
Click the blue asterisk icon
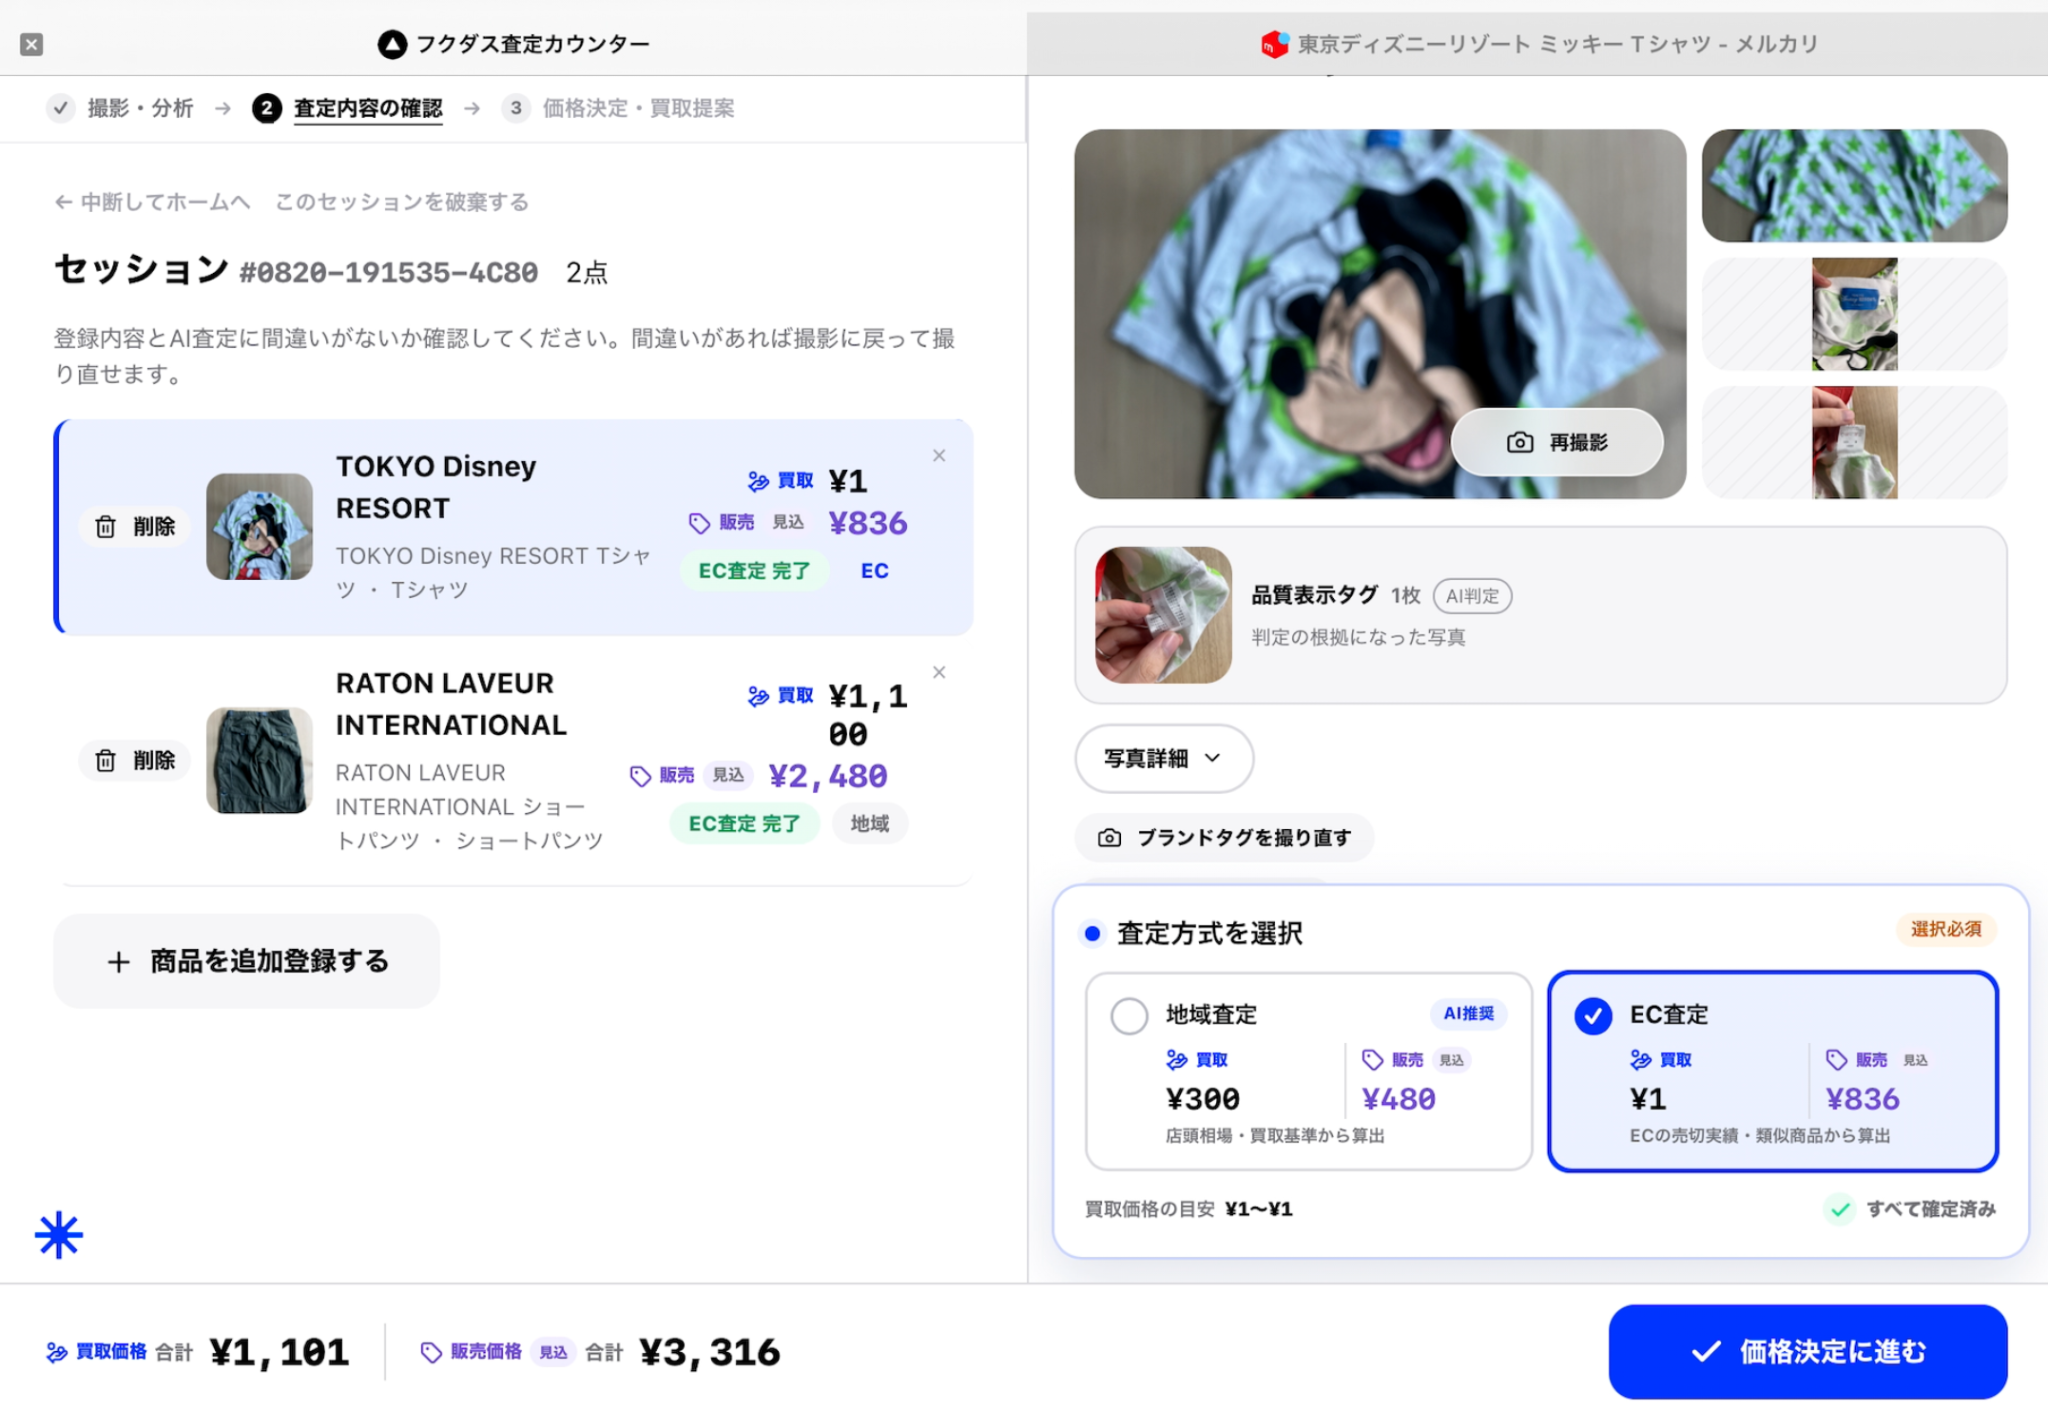pyautogui.click(x=59, y=1236)
